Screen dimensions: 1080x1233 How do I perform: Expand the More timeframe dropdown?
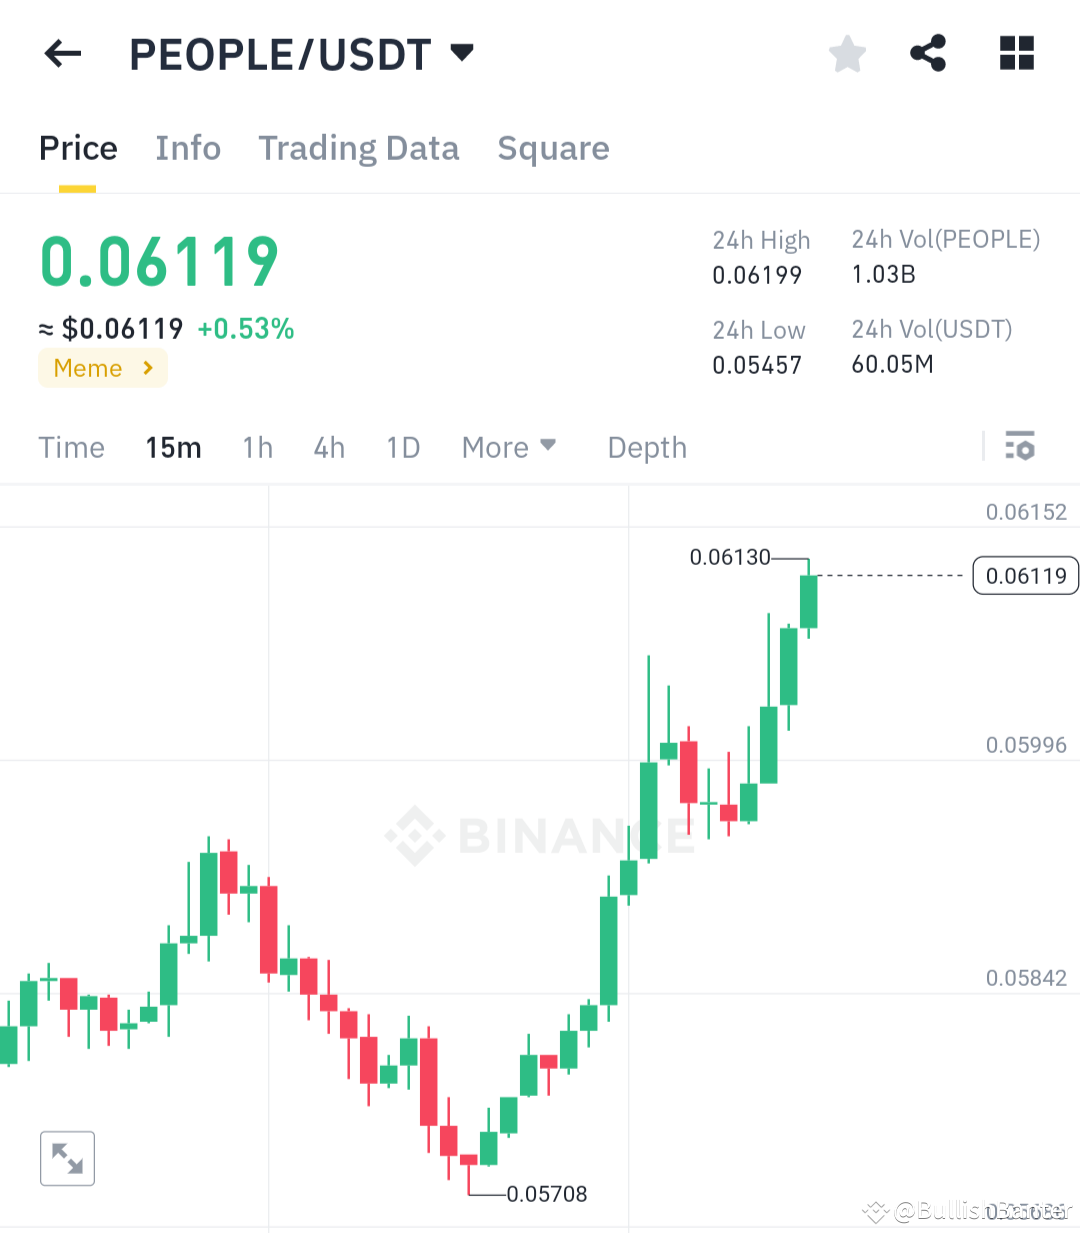click(509, 447)
